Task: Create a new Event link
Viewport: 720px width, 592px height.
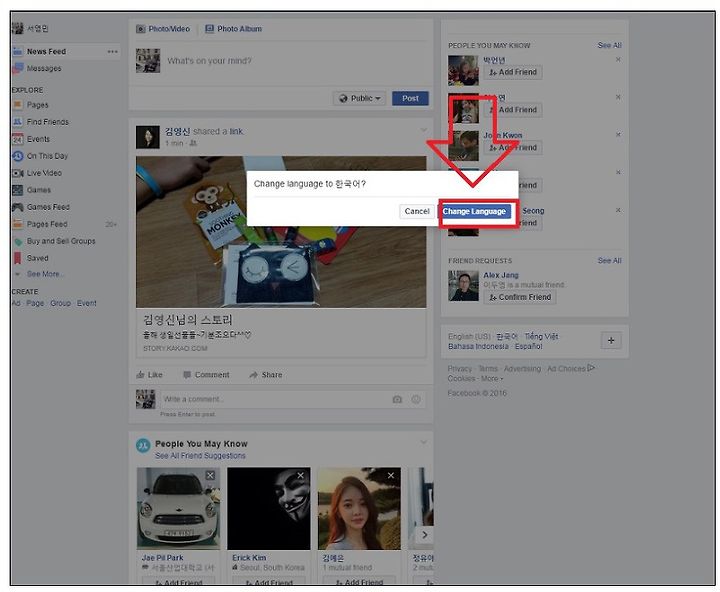Action: [87, 303]
